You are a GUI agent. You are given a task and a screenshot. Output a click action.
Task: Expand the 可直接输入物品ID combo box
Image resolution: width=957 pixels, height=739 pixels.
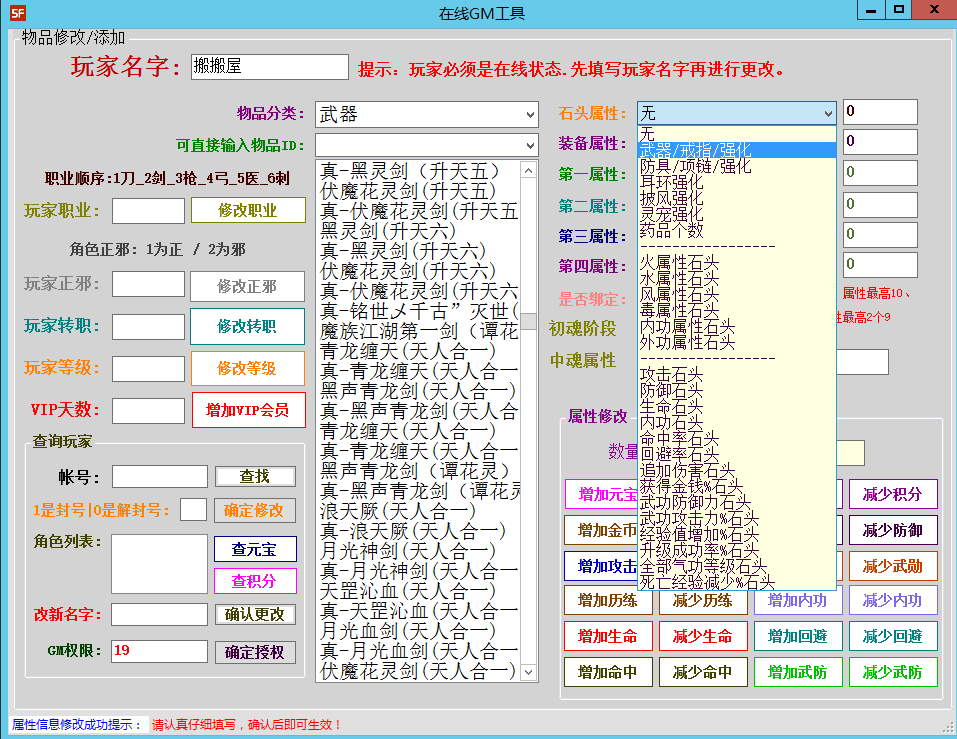tap(528, 145)
